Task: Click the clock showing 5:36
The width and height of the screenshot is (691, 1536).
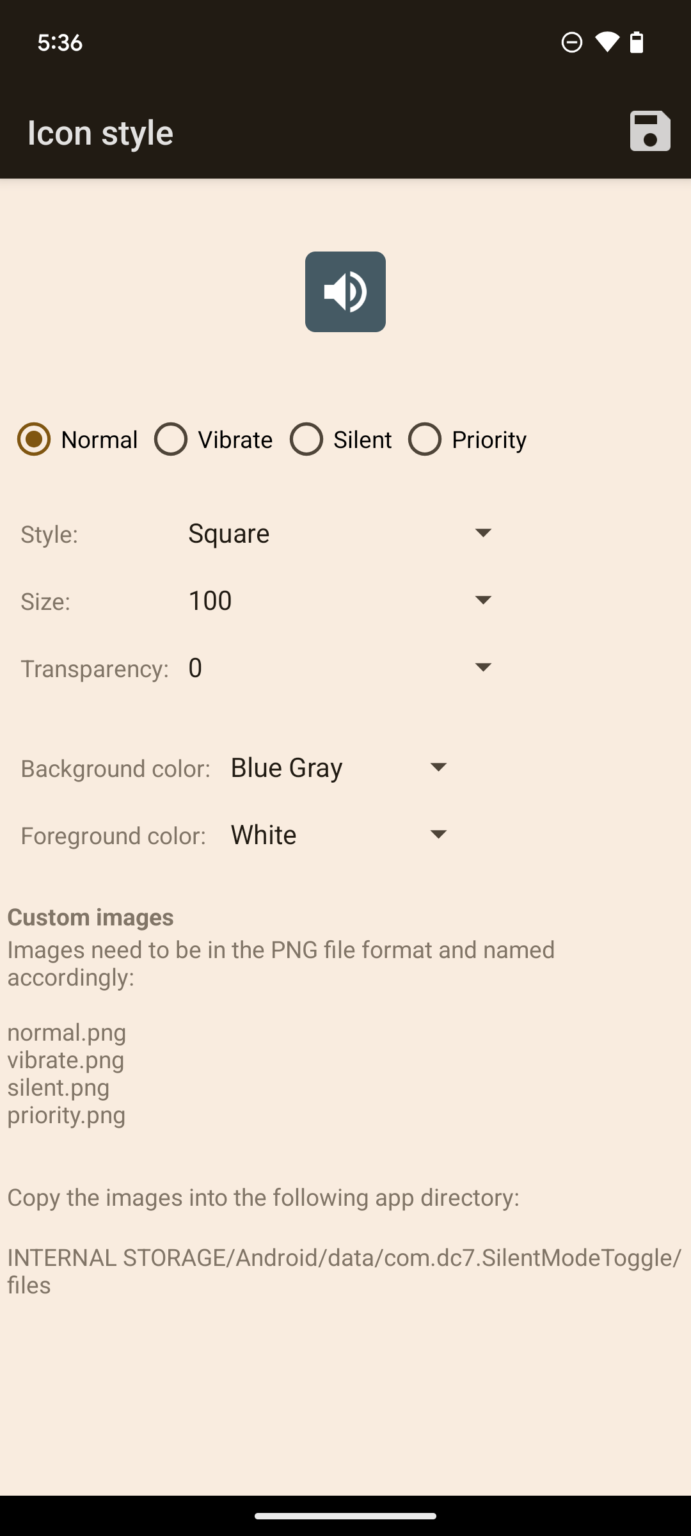Action: pyautogui.click(x=59, y=42)
